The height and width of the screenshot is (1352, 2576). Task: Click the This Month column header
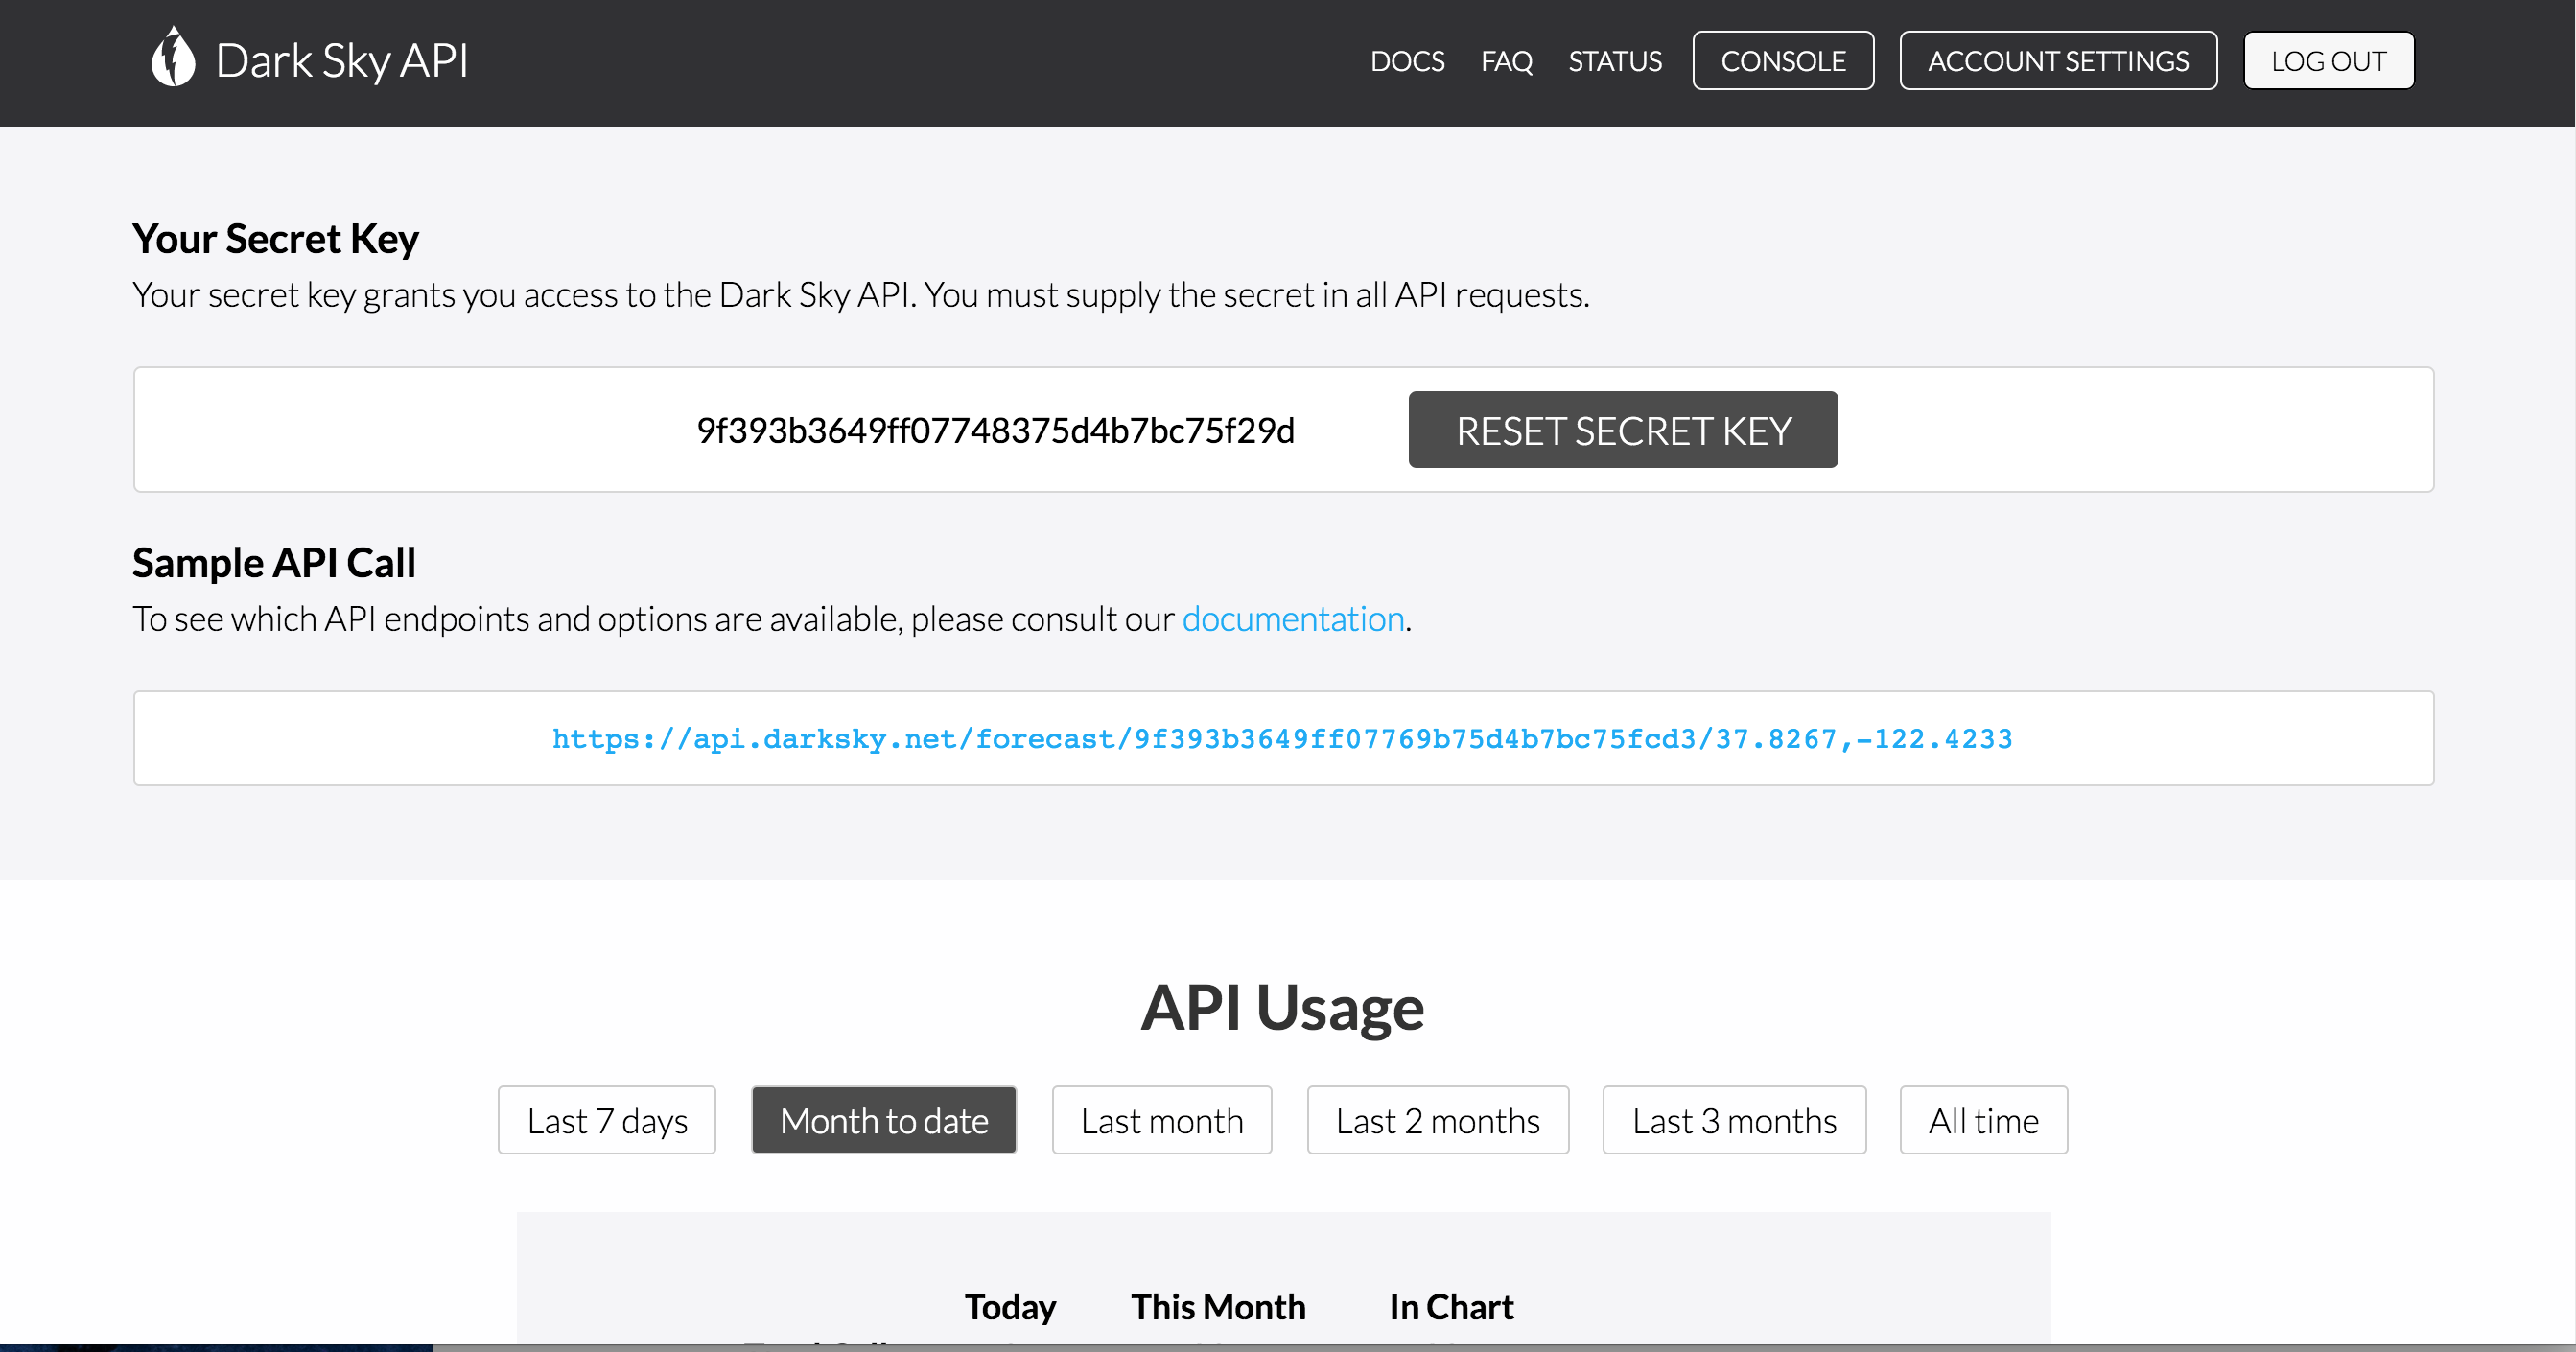click(x=1218, y=1306)
